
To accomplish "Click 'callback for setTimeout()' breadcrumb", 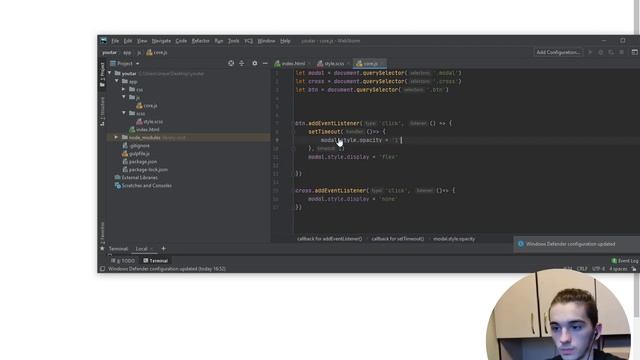I will pos(398,239).
